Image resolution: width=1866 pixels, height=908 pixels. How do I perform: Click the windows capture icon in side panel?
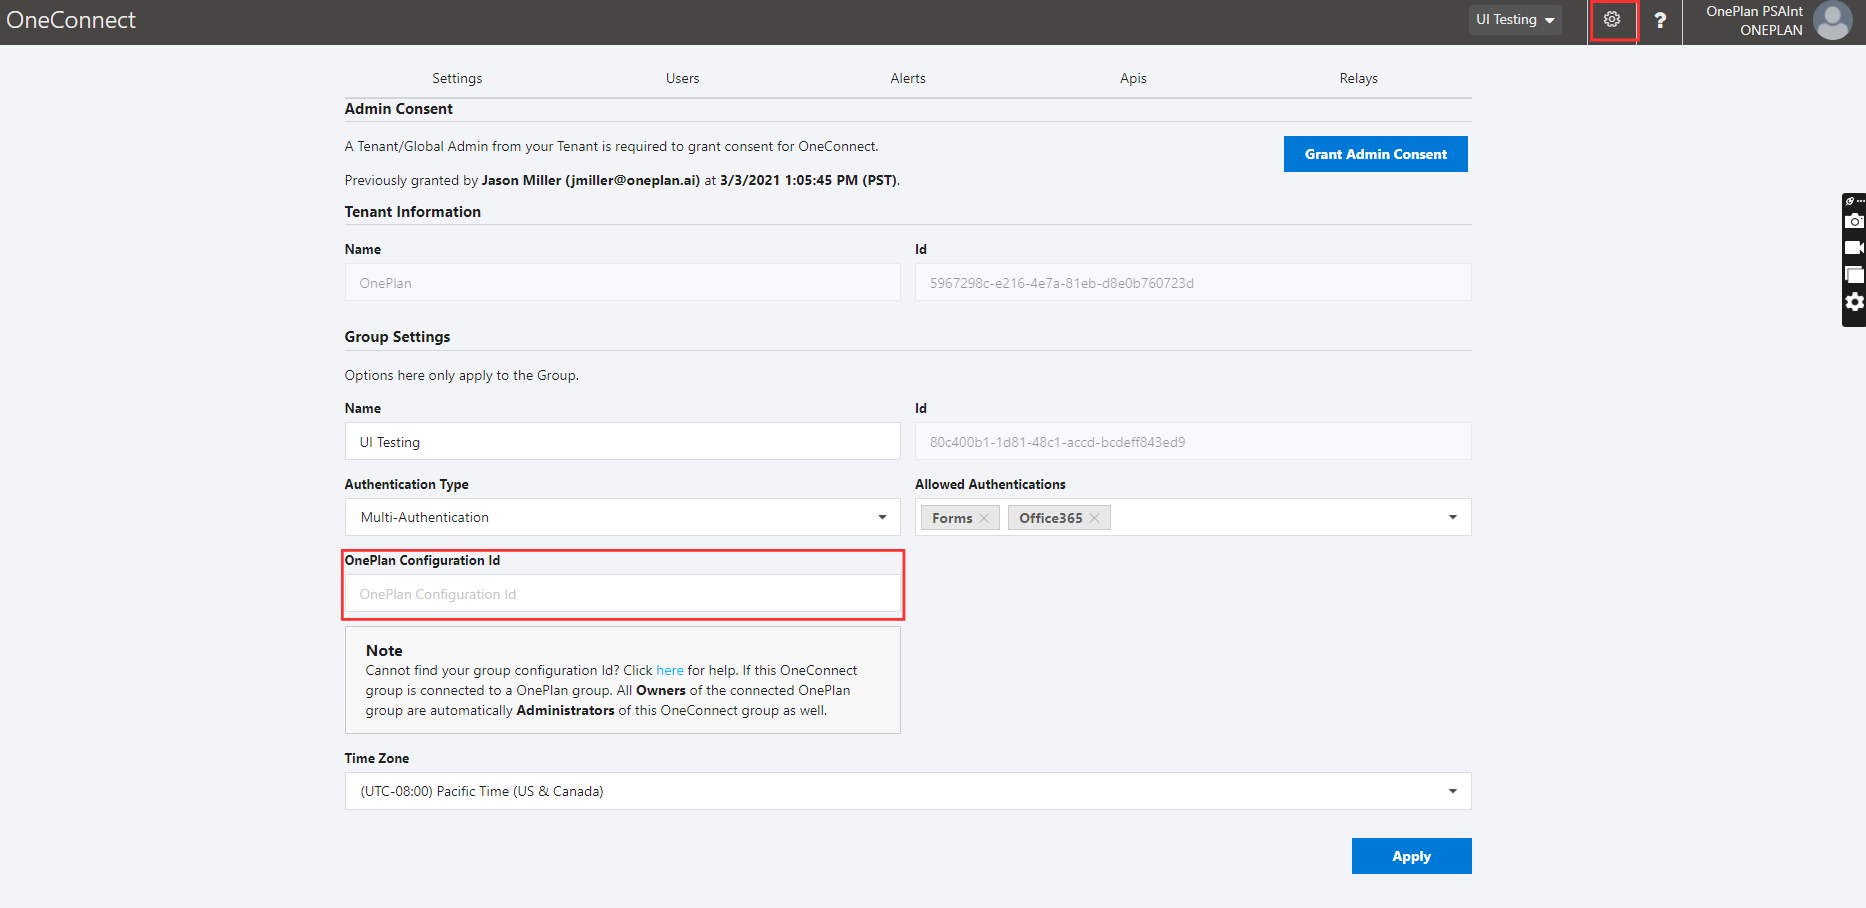[x=1855, y=274]
